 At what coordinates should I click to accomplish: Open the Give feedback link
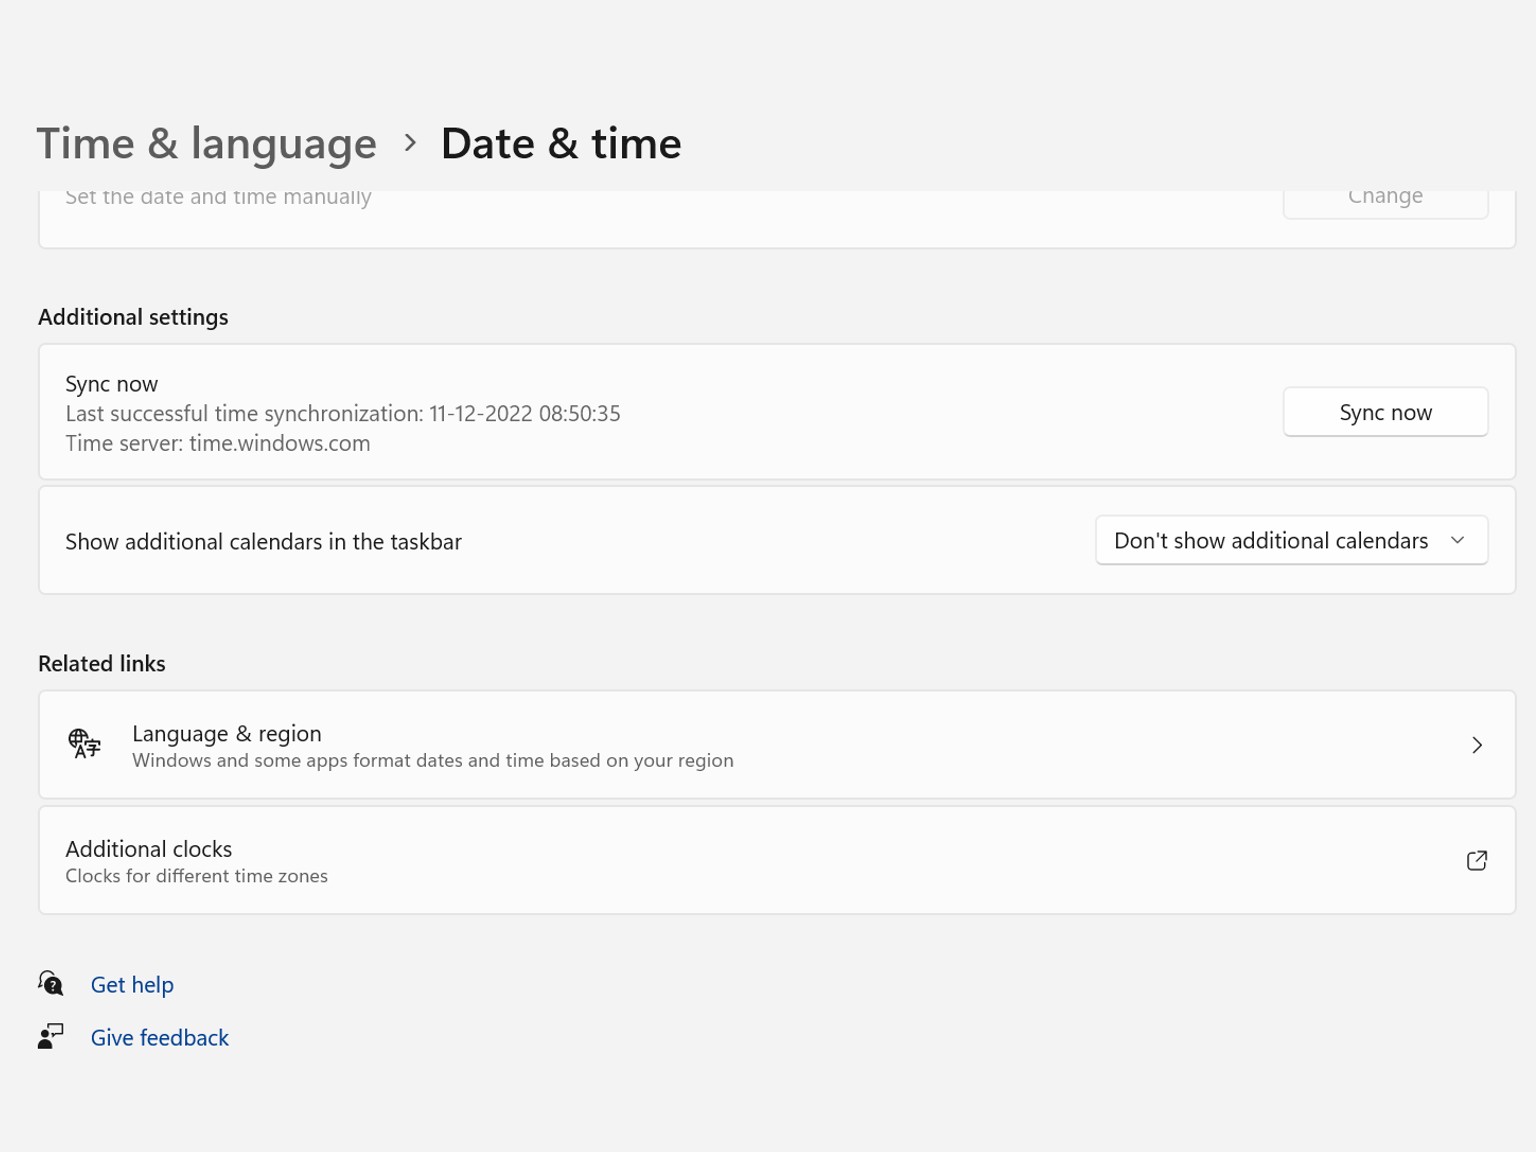point(160,1038)
